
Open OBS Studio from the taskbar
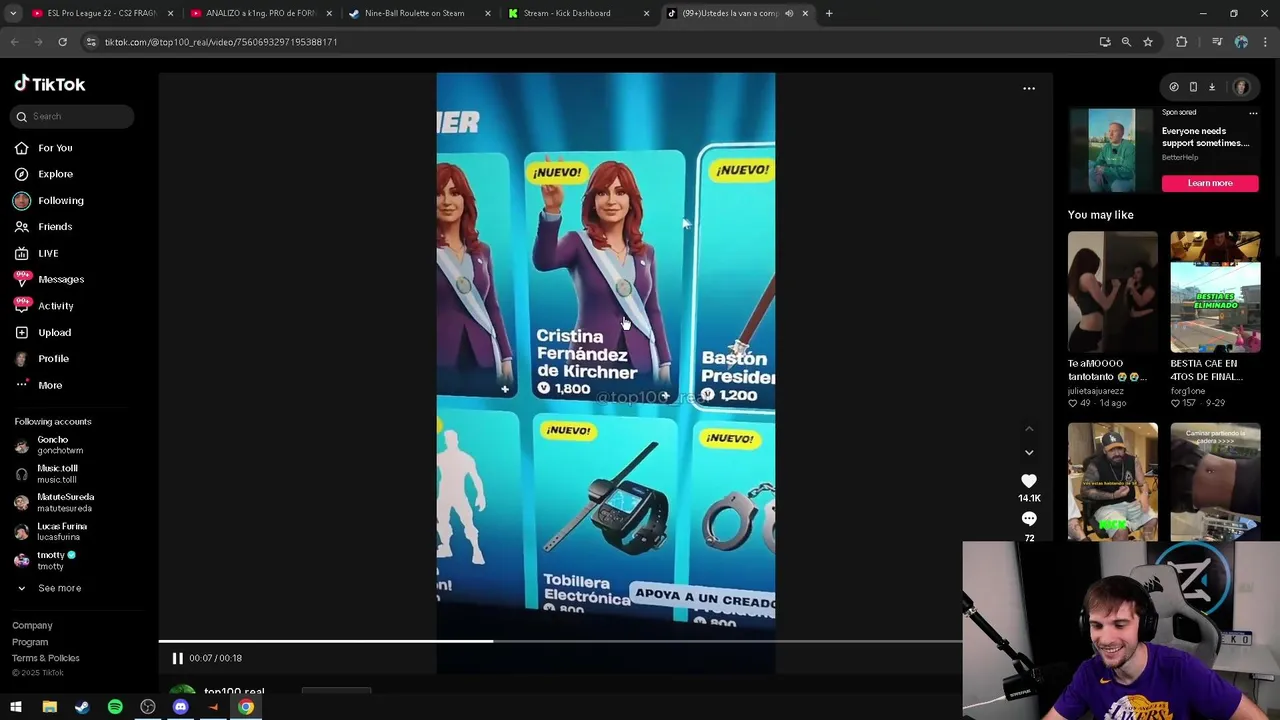point(148,707)
